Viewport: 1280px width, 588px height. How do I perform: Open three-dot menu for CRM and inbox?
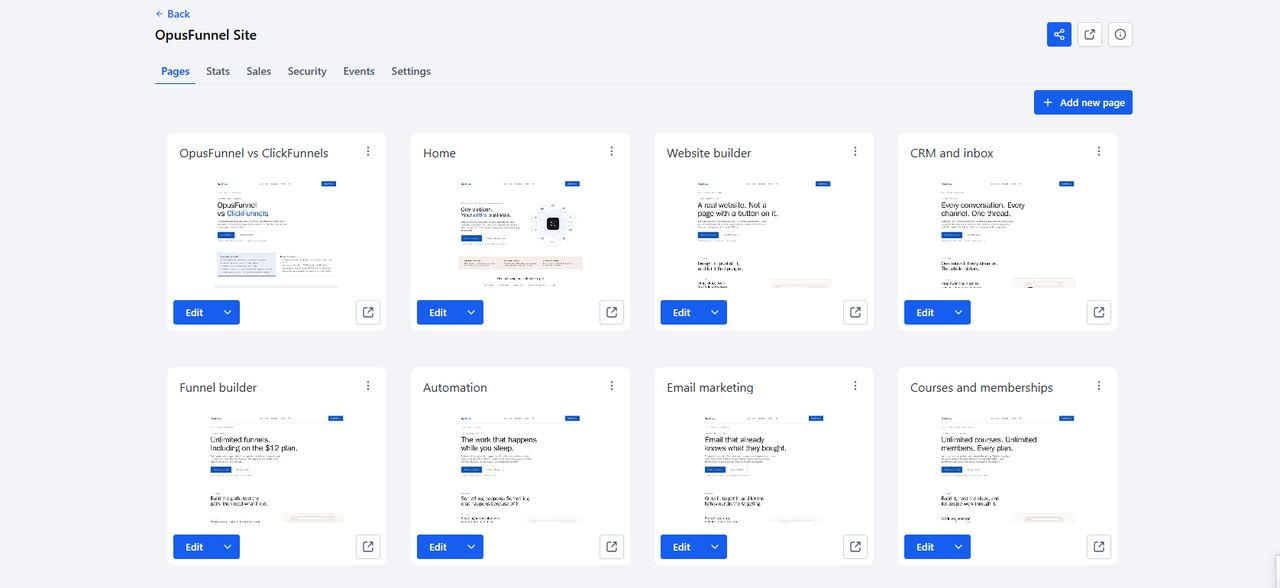pyautogui.click(x=1099, y=152)
